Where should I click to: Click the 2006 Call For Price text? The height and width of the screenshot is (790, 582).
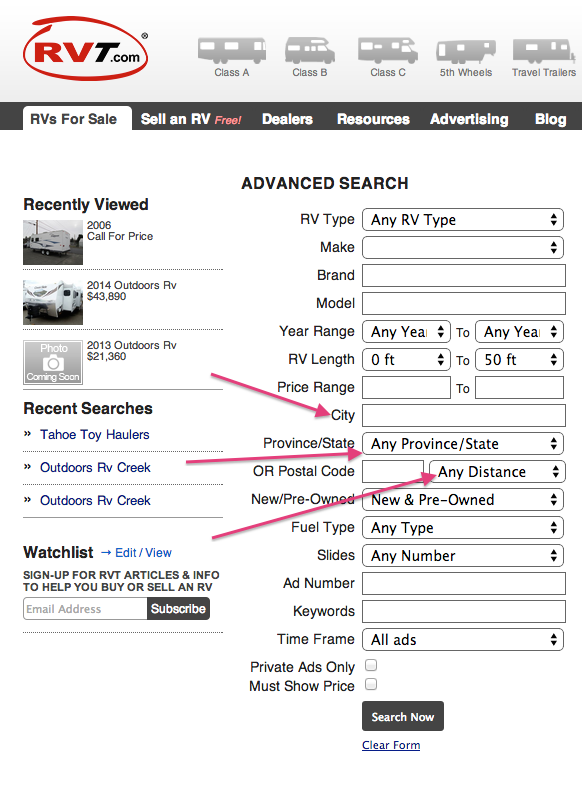[120, 231]
